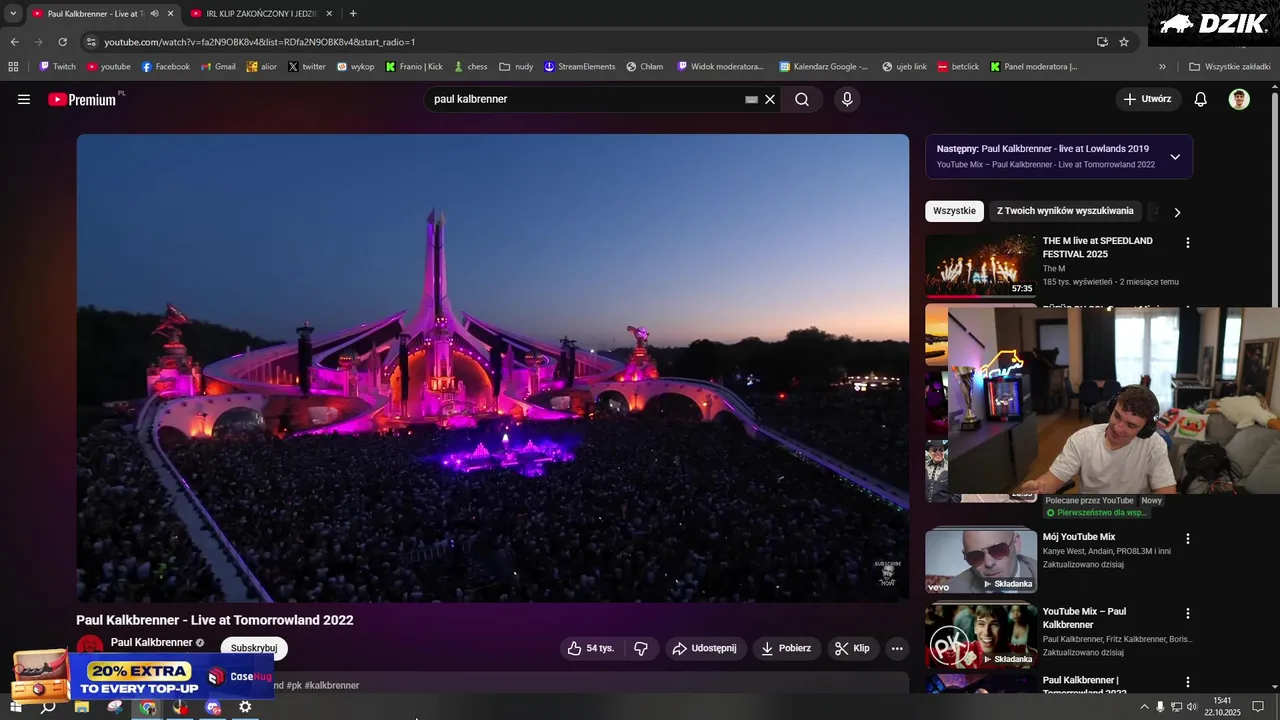Expand the Następny playlist panel chevron

(x=1175, y=157)
